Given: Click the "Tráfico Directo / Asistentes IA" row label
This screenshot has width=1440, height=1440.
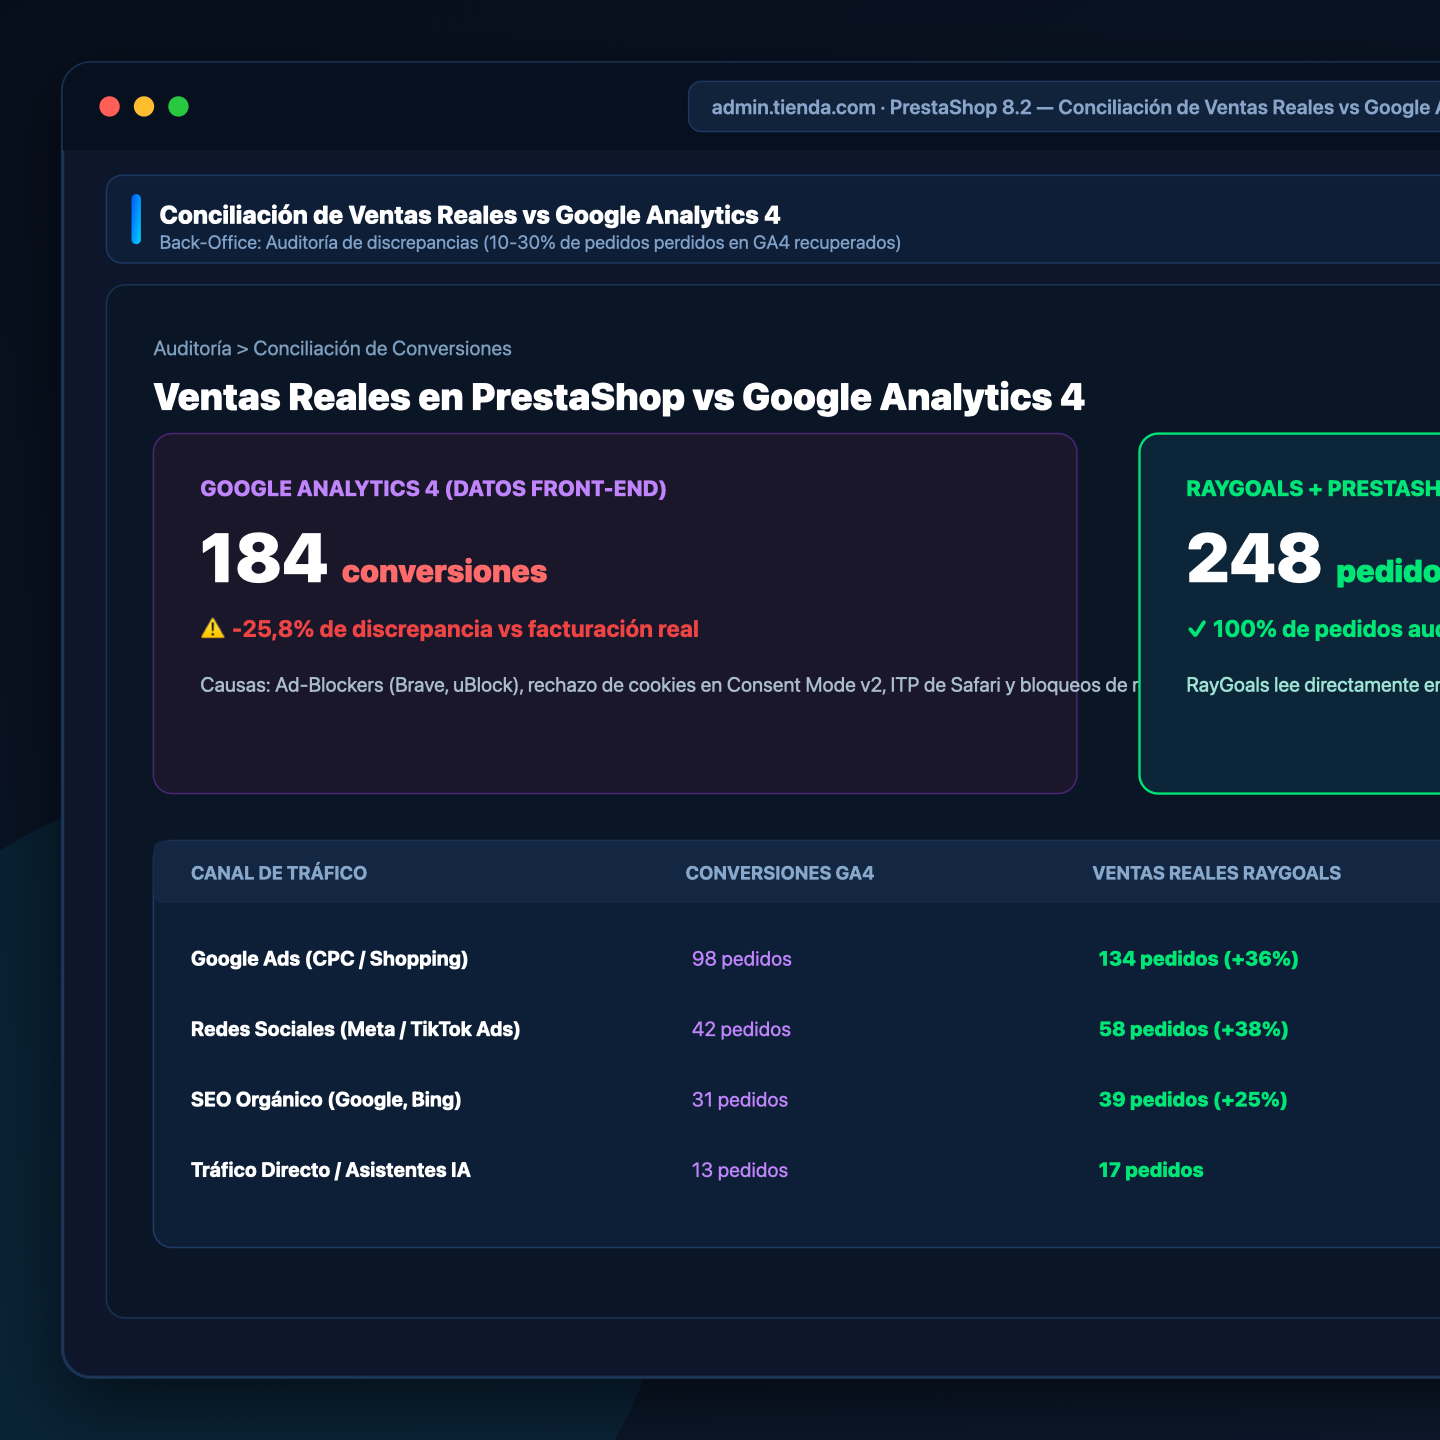Looking at the screenshot, I should pos(331,1170).
